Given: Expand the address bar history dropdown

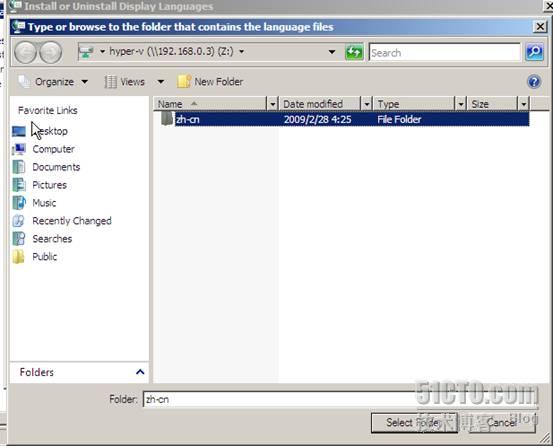Looking at the screenshot, I should pos(332,52).
